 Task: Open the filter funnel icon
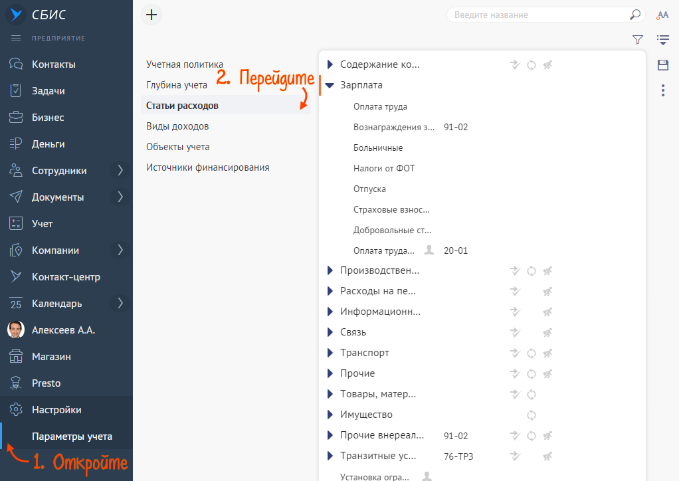(x=637, y=40)
